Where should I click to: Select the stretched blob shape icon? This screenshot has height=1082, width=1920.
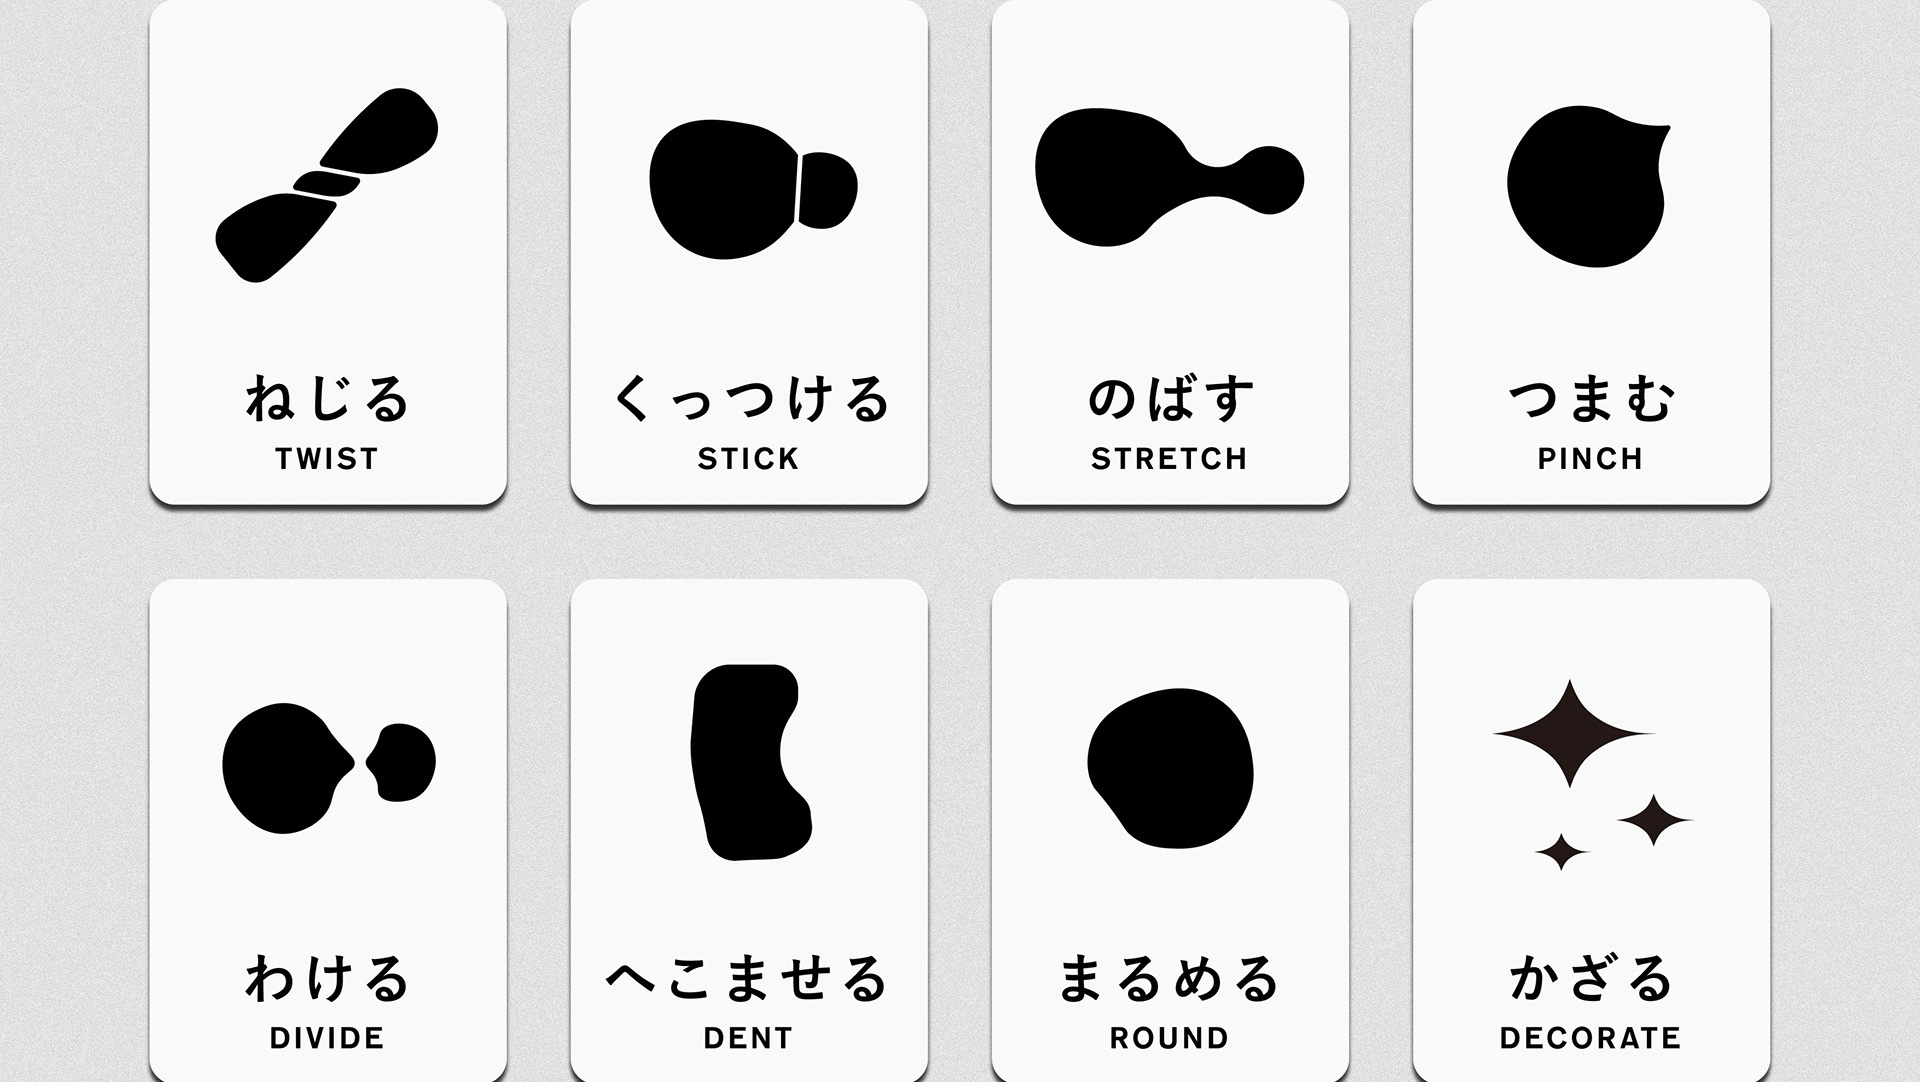[1169, 178]
